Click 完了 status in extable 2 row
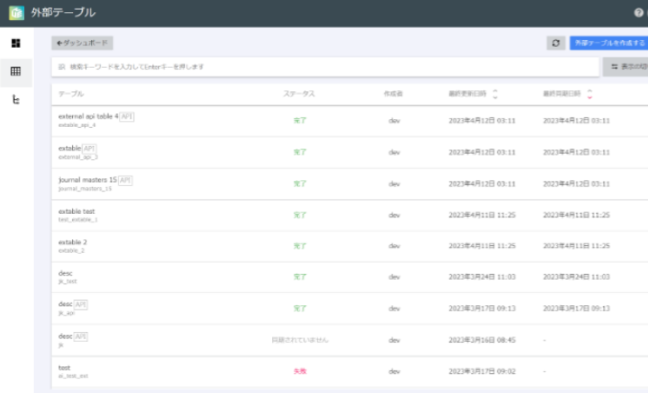648x393 pixels. pyautogui.click(x=300, y=246)
